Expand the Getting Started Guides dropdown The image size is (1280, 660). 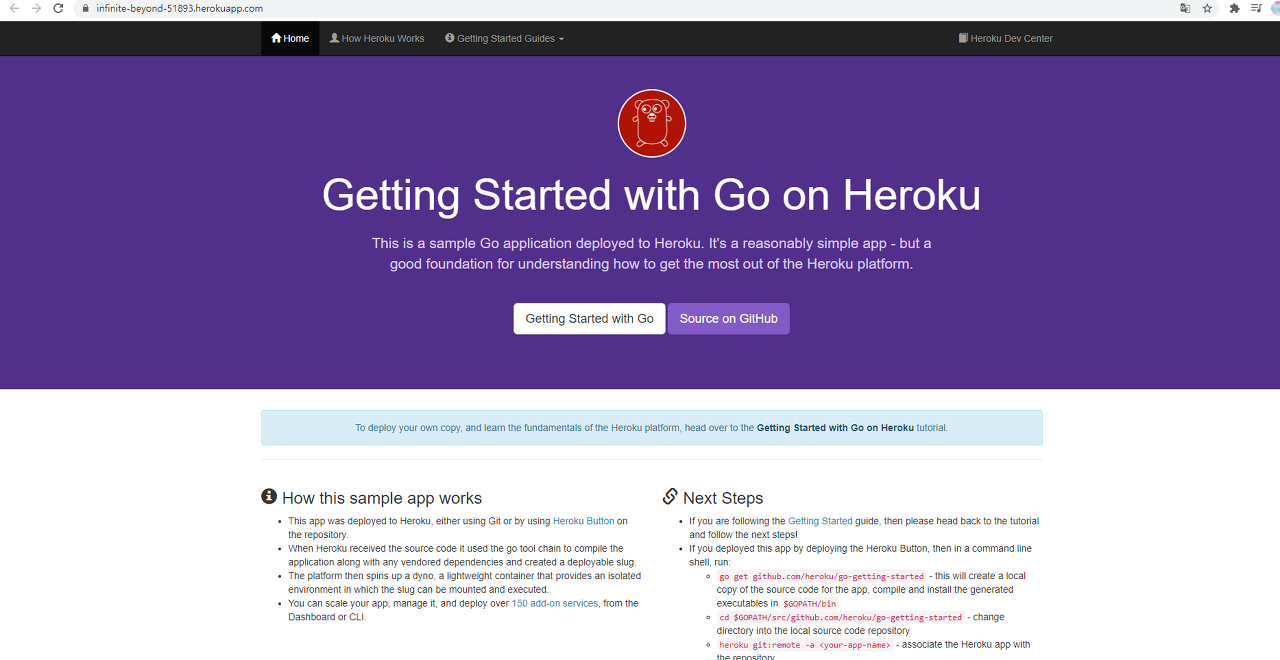pyautogui.click(x=505, y=38)
